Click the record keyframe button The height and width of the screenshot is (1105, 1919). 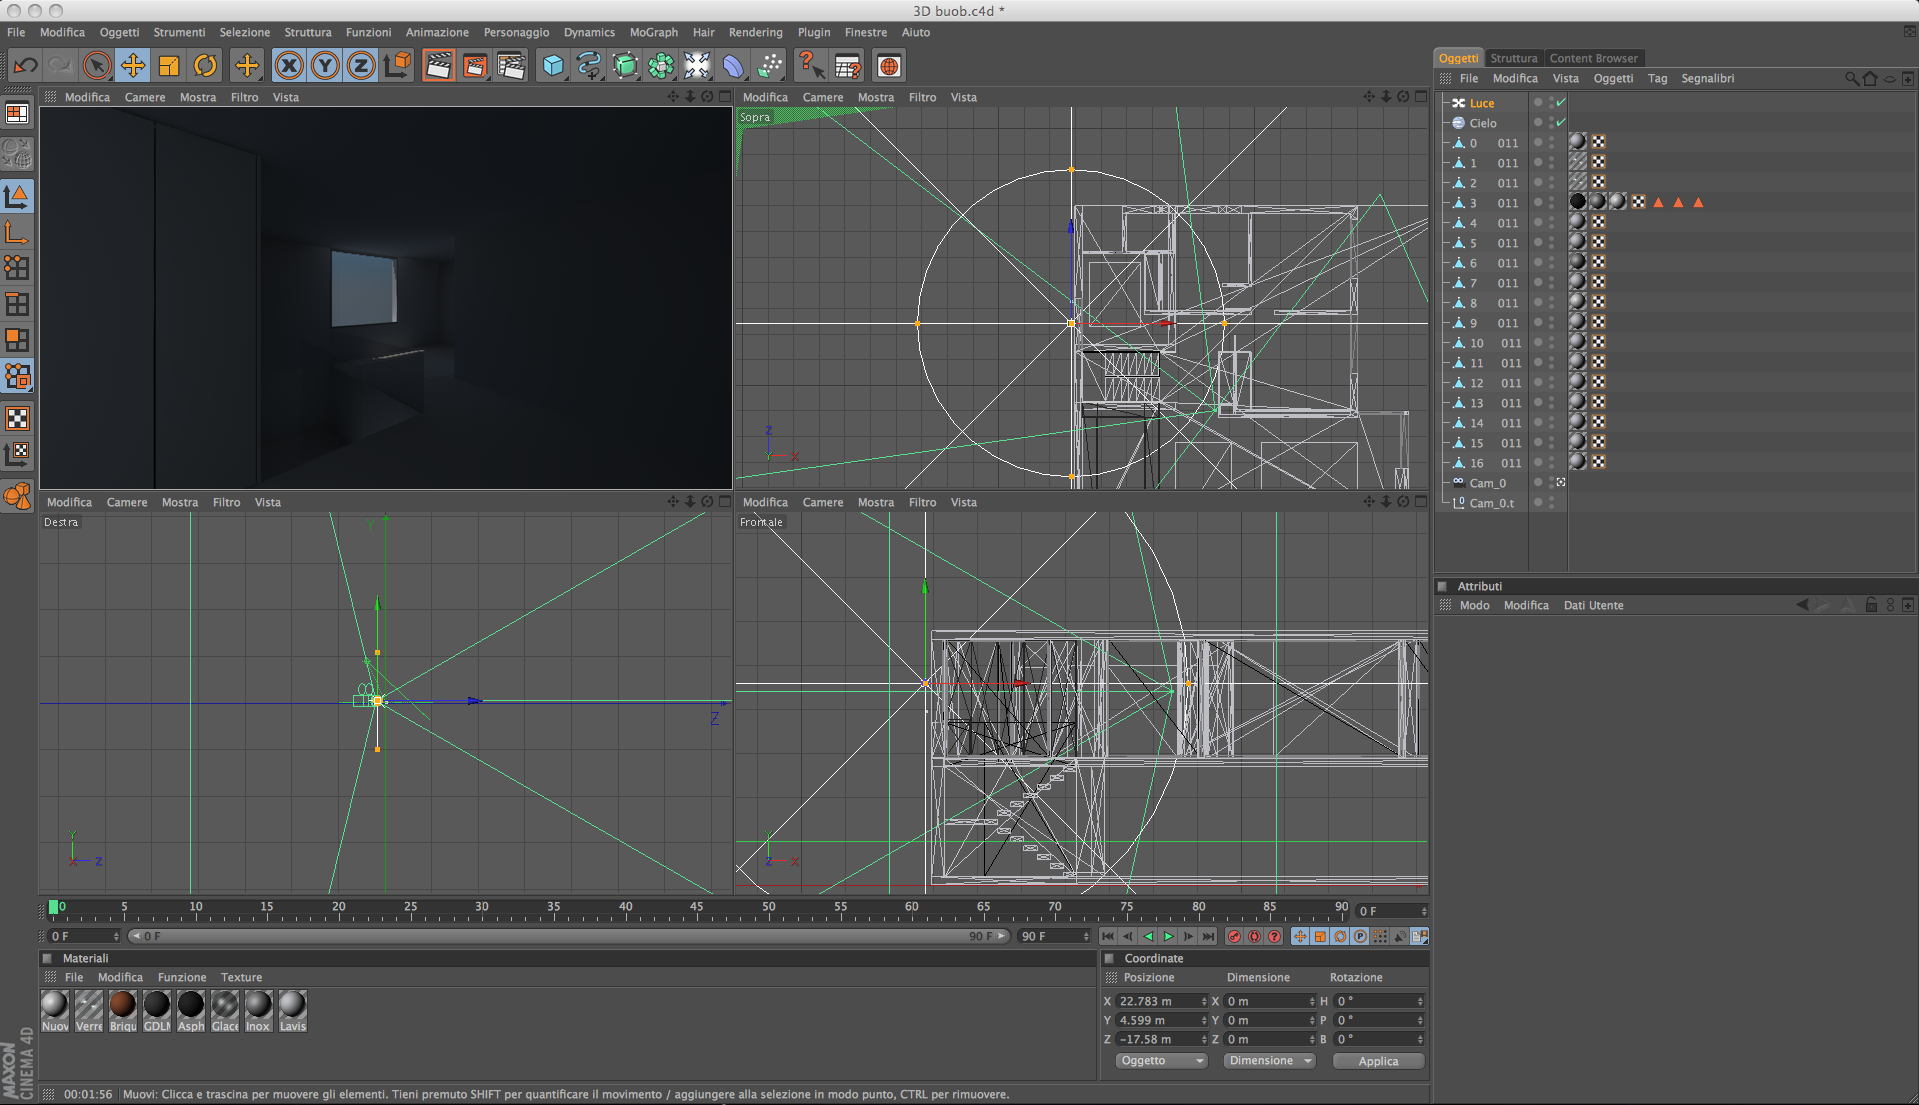[1234, 936]
